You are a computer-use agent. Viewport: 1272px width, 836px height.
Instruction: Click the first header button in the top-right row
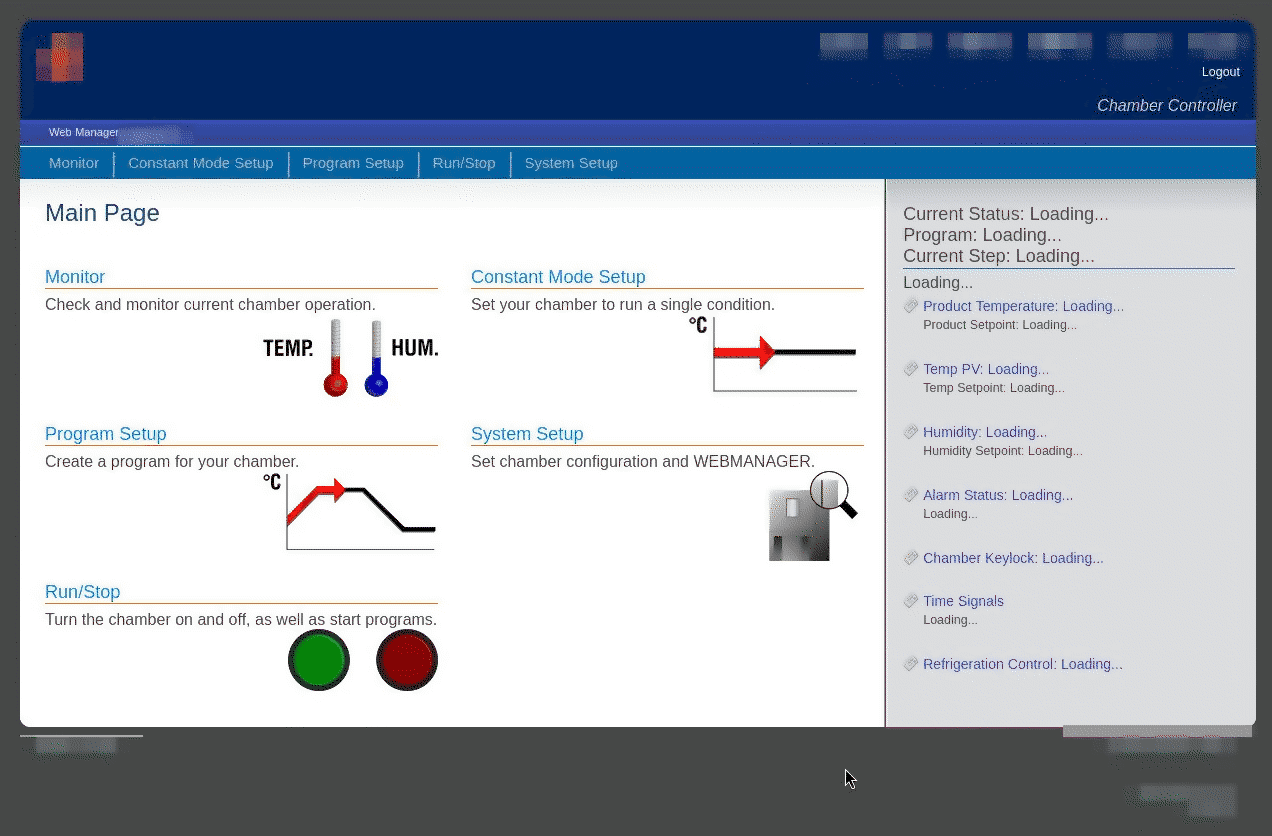(x=843, y=46)
